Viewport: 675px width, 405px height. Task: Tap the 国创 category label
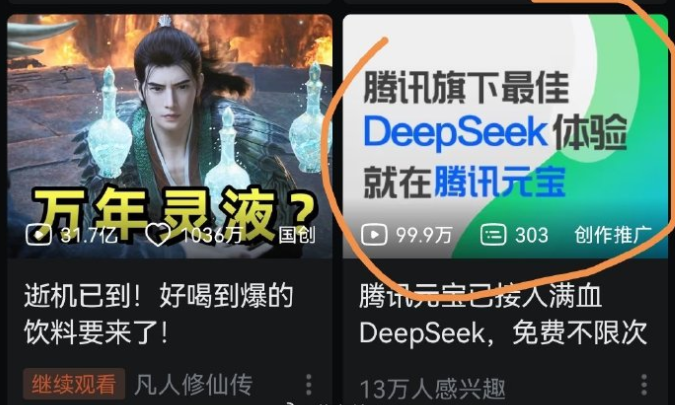297,235
